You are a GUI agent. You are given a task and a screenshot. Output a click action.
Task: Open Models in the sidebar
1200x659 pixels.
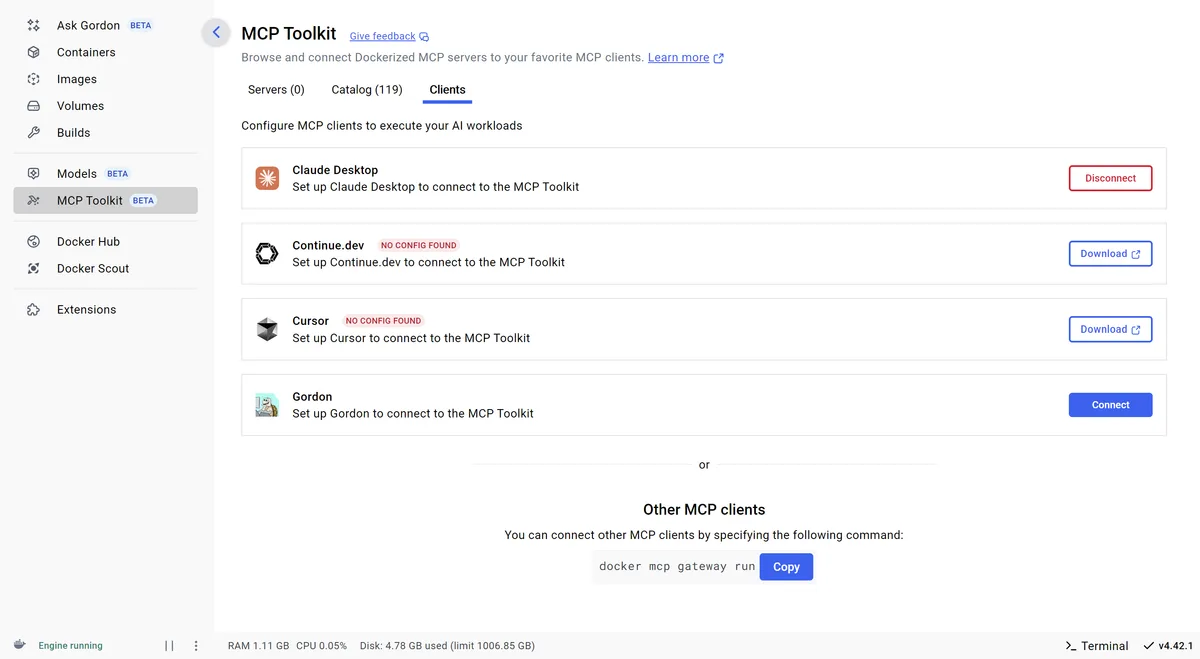pos(105,174)
